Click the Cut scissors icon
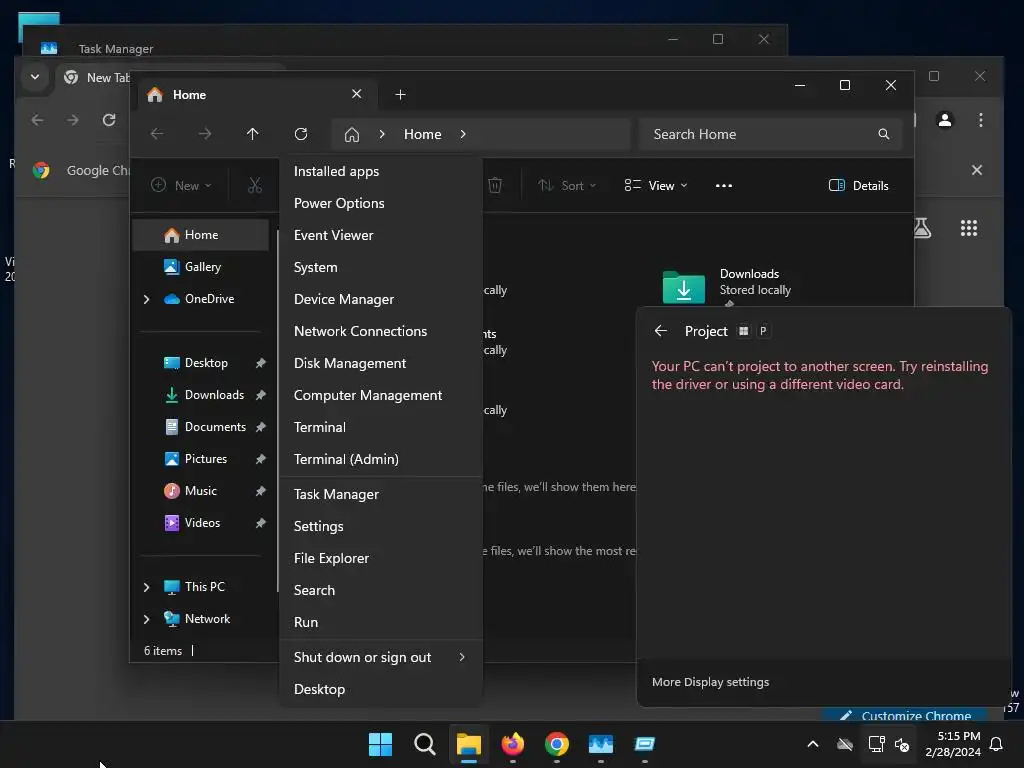 (255, 185)
